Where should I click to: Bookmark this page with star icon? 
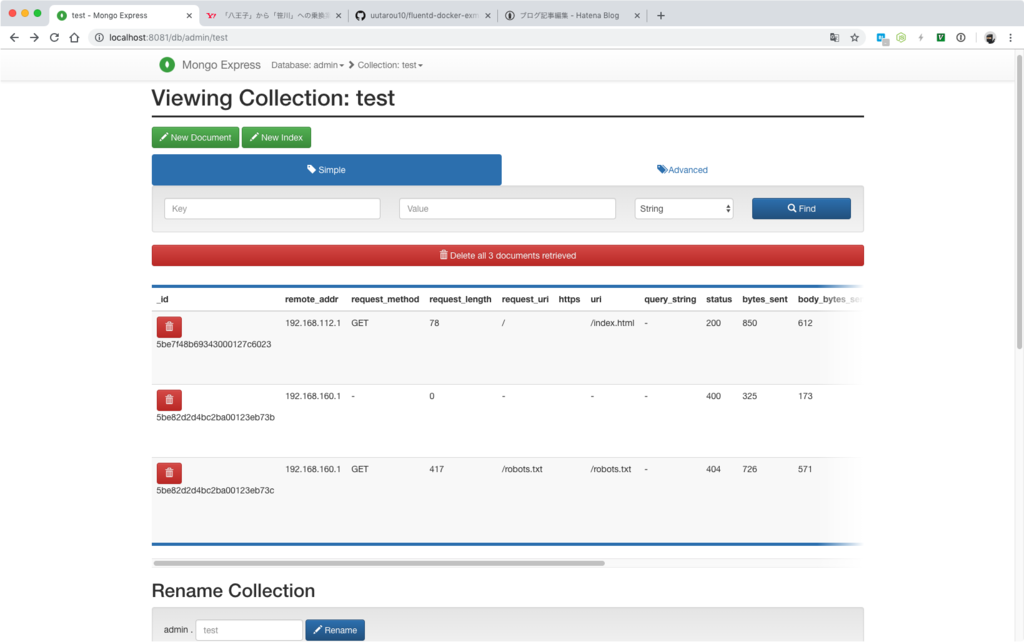(854, 37)
